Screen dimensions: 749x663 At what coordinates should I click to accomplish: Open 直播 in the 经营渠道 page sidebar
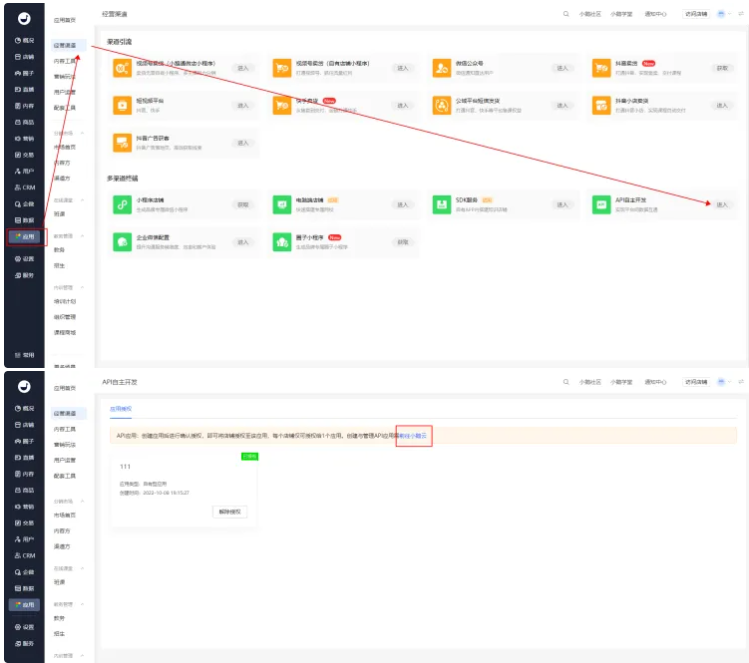(24, 89)
